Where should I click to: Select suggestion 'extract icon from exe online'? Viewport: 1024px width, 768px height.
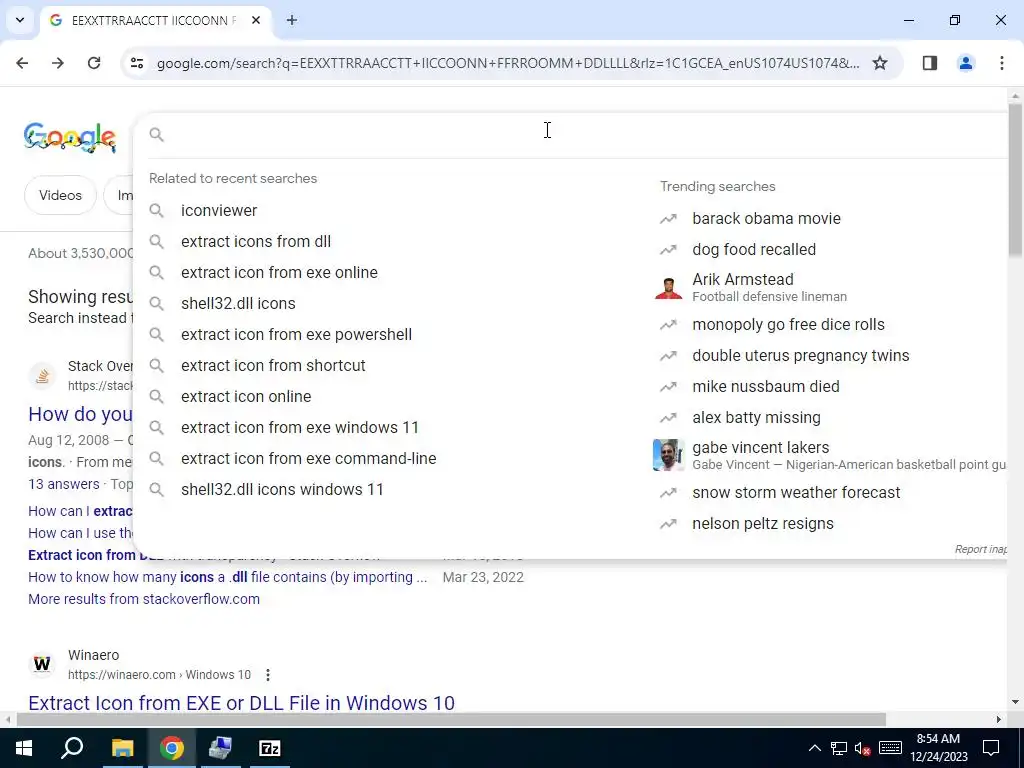click(279, 272)
